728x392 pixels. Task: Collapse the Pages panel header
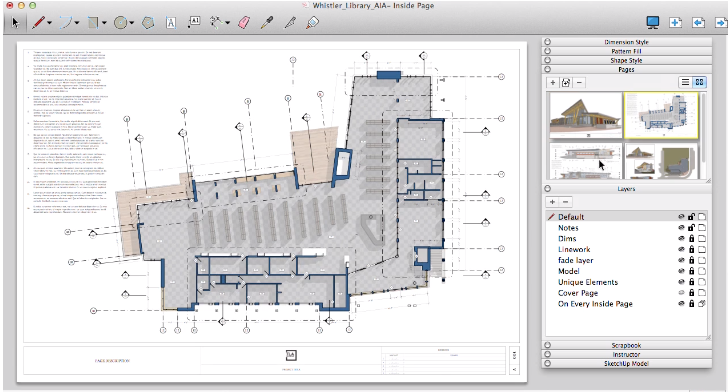click(626, 69)
